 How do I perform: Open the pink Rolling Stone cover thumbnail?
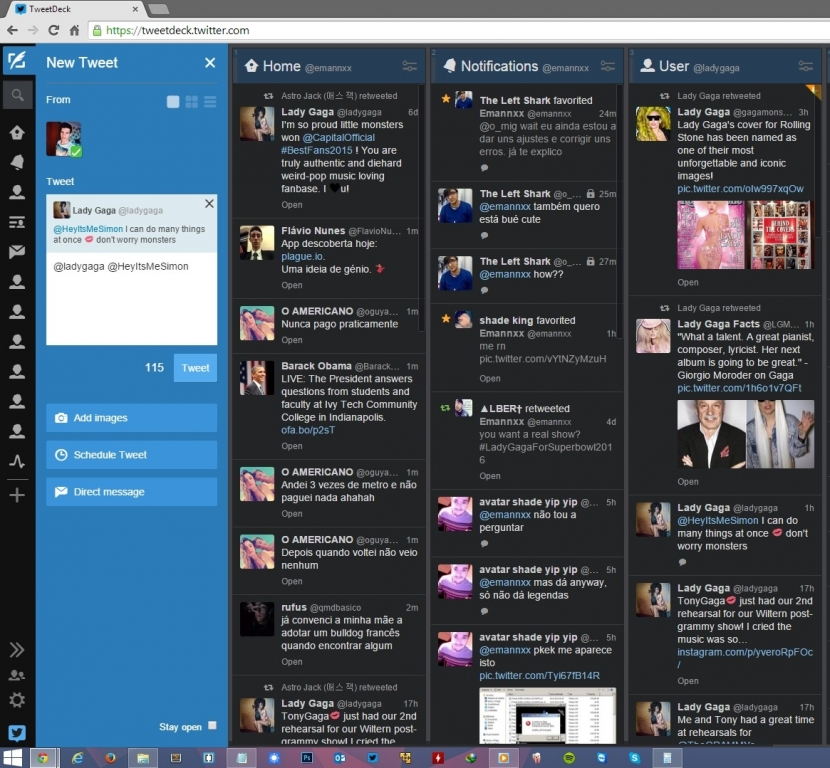710,235
